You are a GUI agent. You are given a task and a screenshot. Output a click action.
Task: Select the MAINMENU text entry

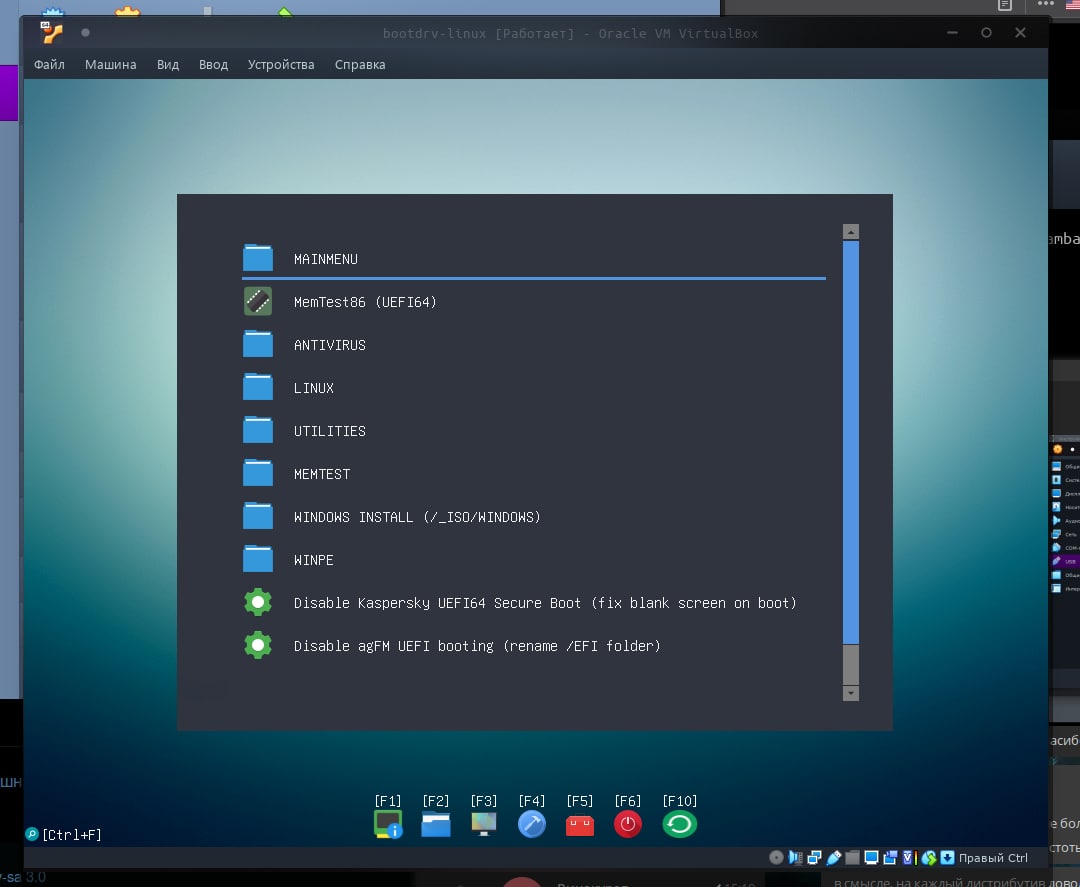pyautogui.click(x=326, y=259)
